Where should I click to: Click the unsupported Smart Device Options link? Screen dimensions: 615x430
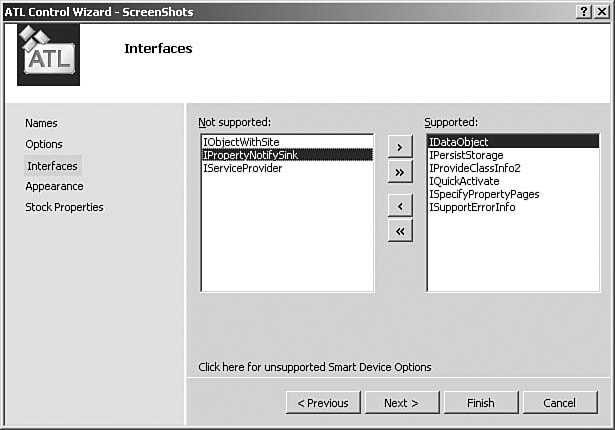315,367
